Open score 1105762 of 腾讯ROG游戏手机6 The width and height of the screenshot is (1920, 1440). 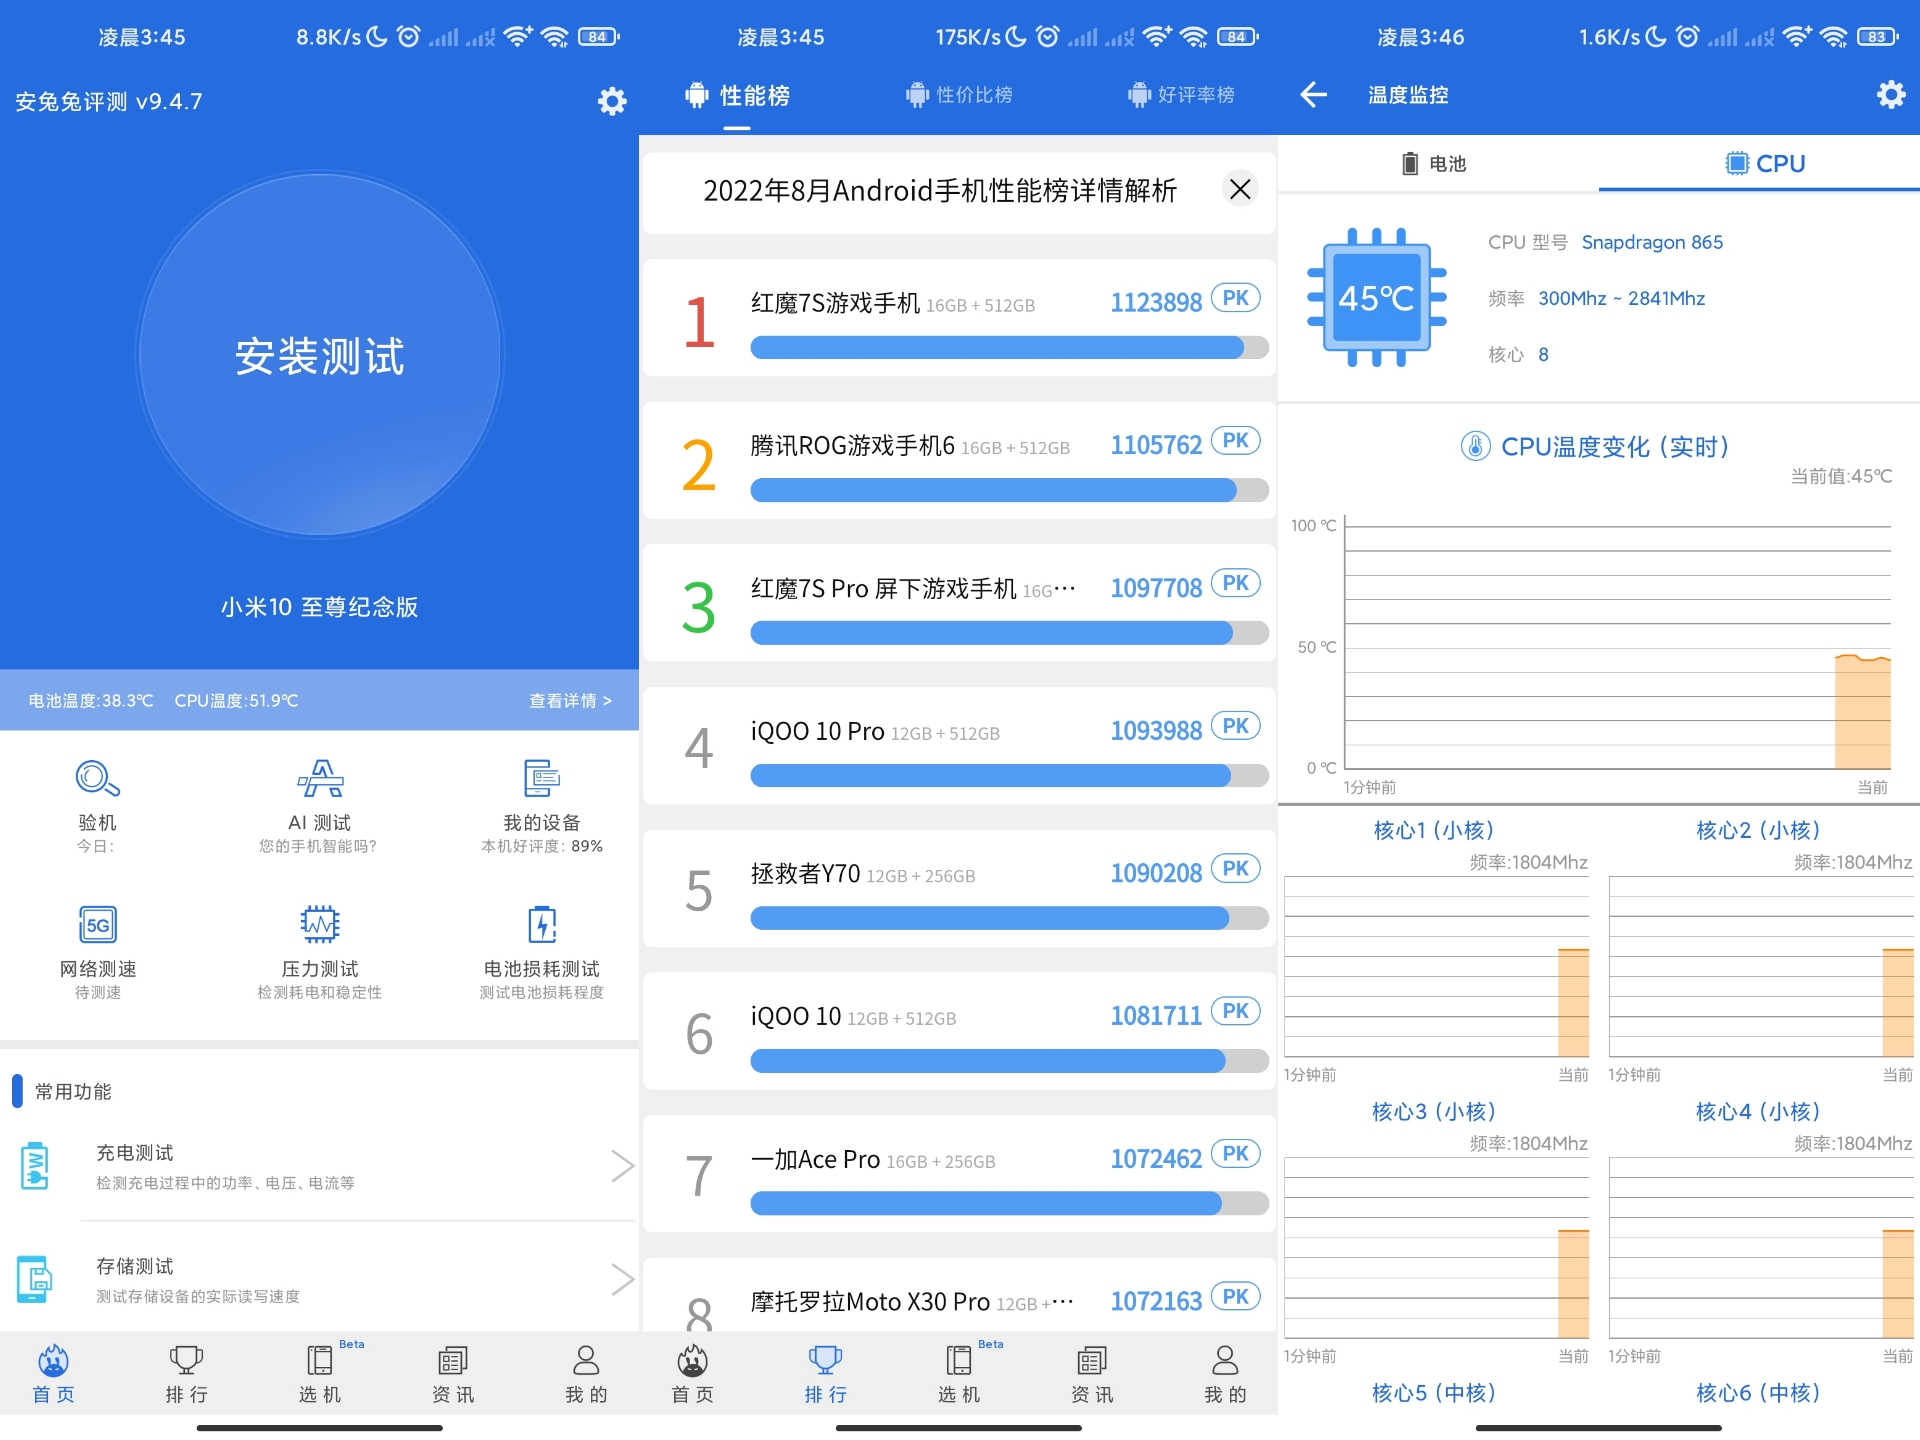click(1156, 446)
